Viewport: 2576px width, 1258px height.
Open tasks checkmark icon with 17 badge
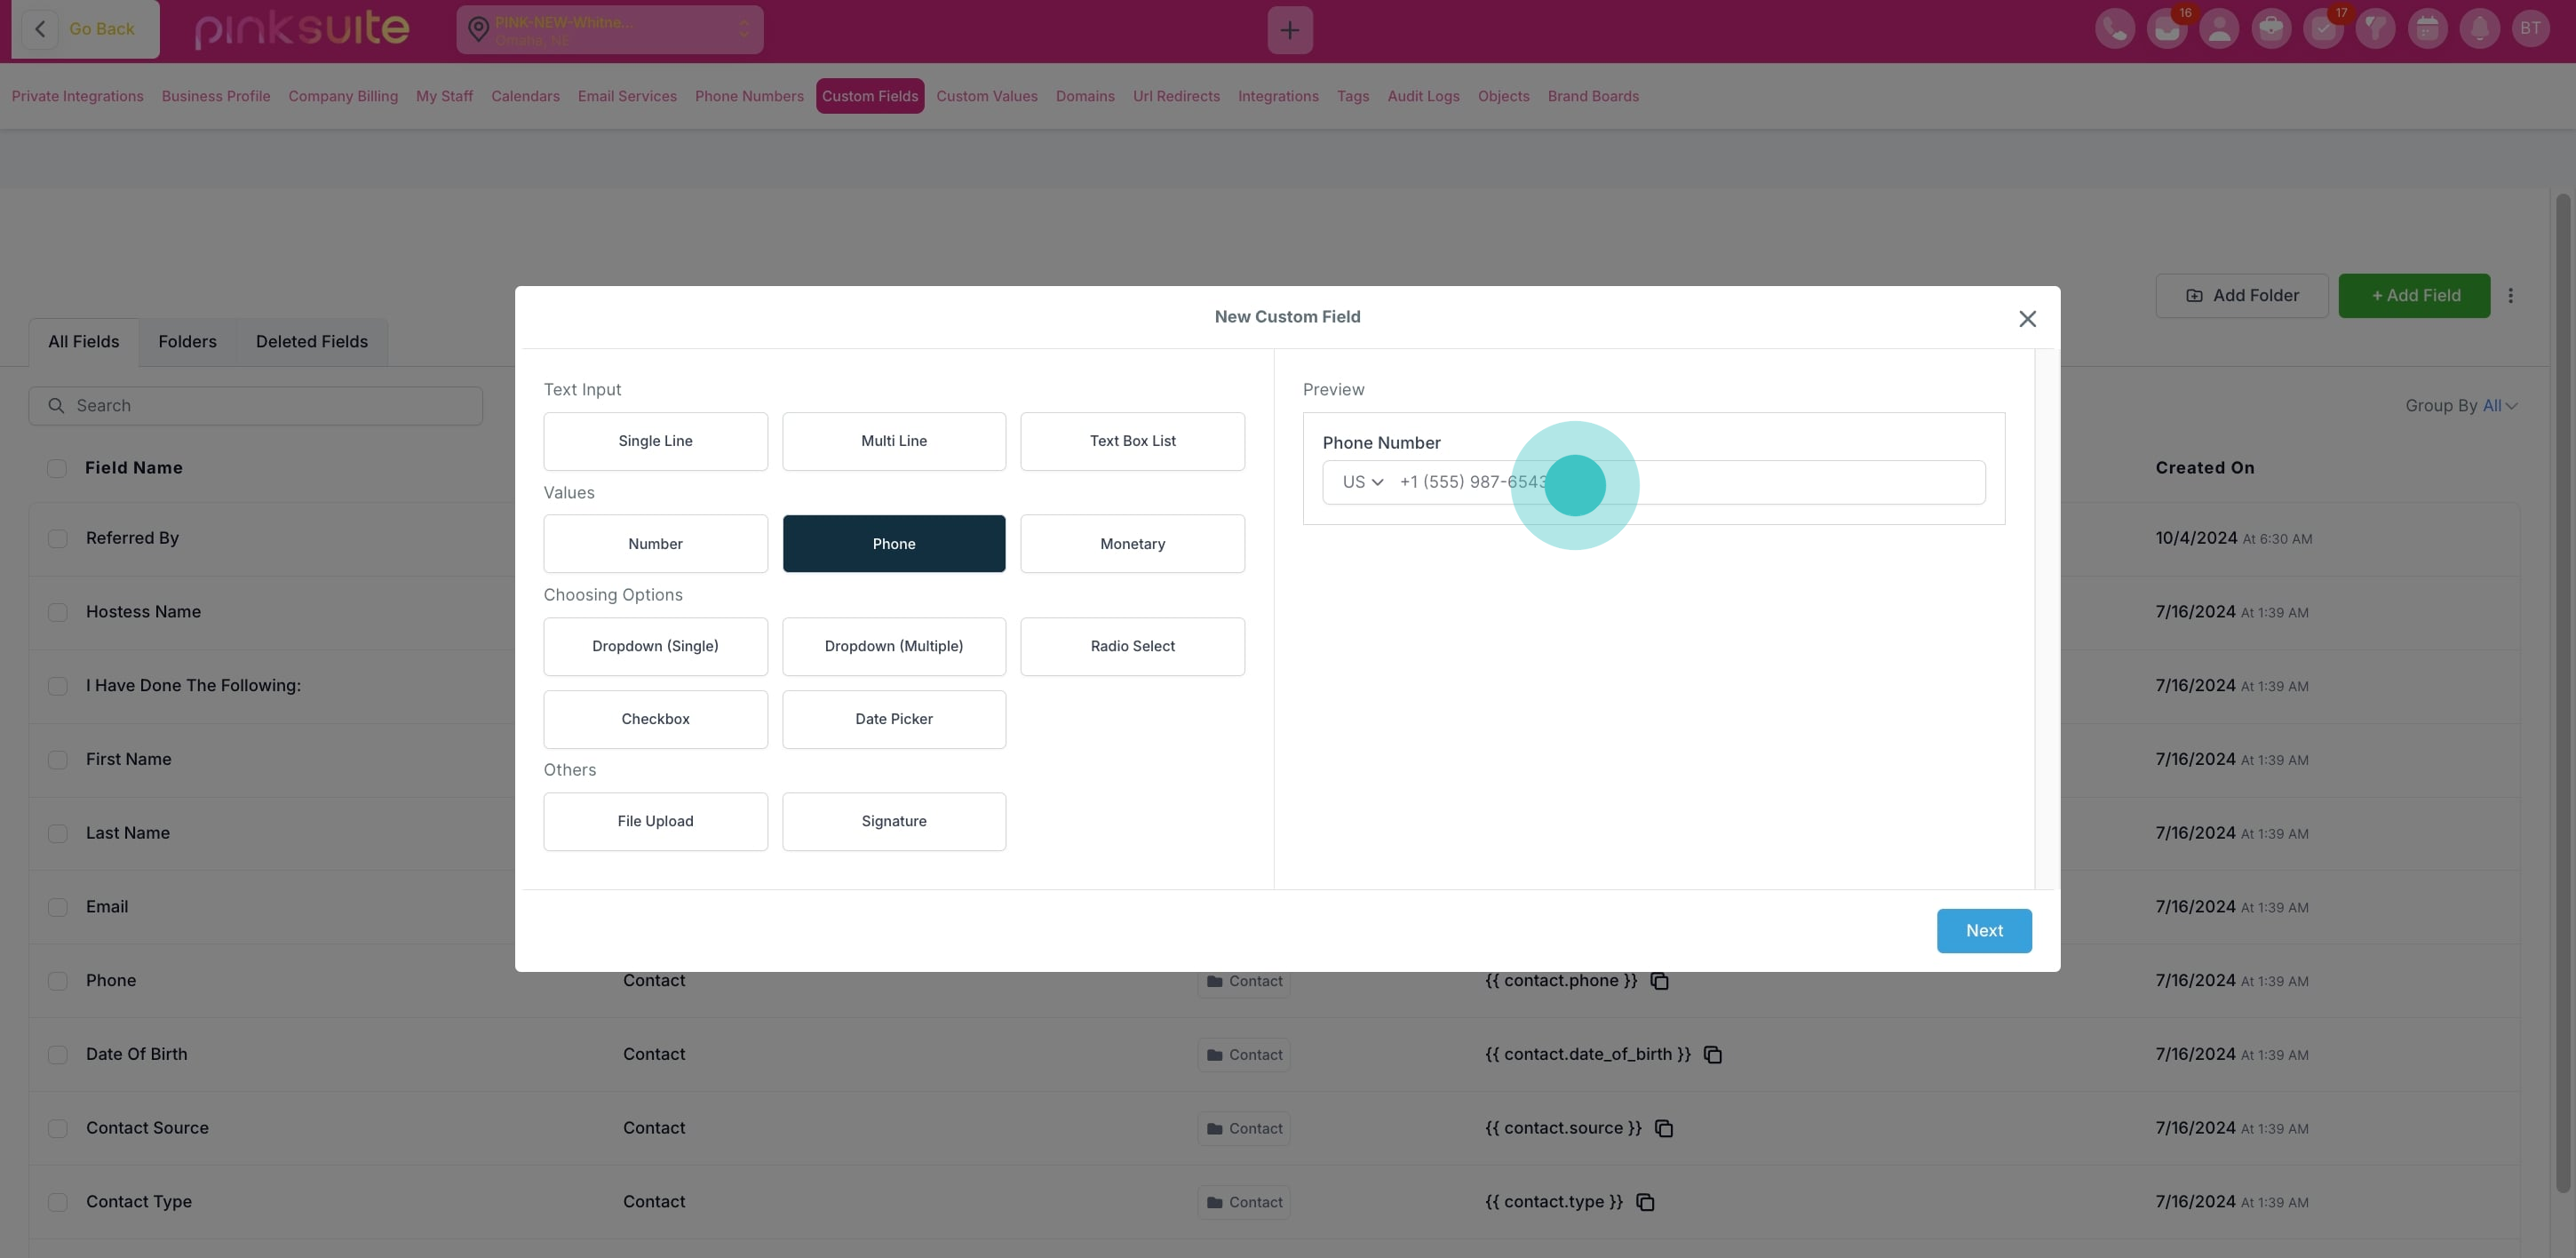click(2322, 29)
